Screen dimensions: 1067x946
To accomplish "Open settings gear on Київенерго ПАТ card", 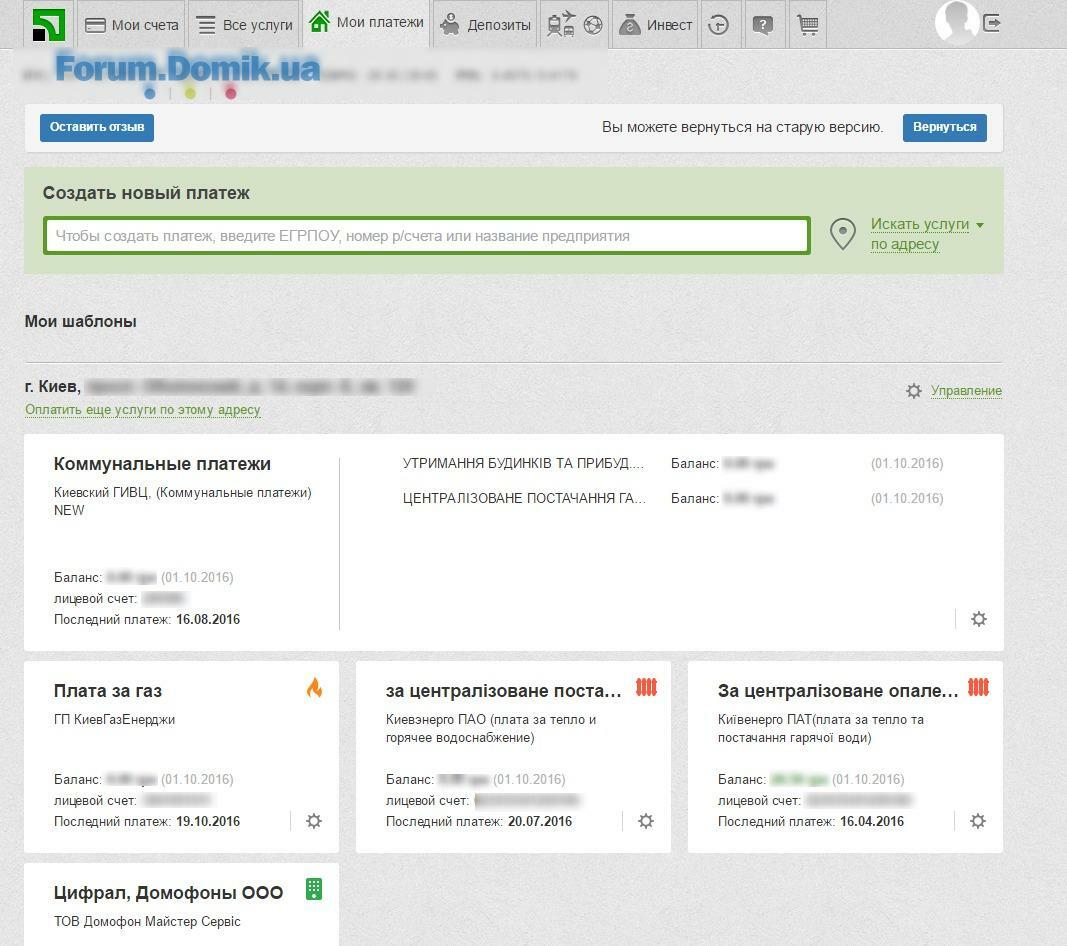I will click(978, 821).
